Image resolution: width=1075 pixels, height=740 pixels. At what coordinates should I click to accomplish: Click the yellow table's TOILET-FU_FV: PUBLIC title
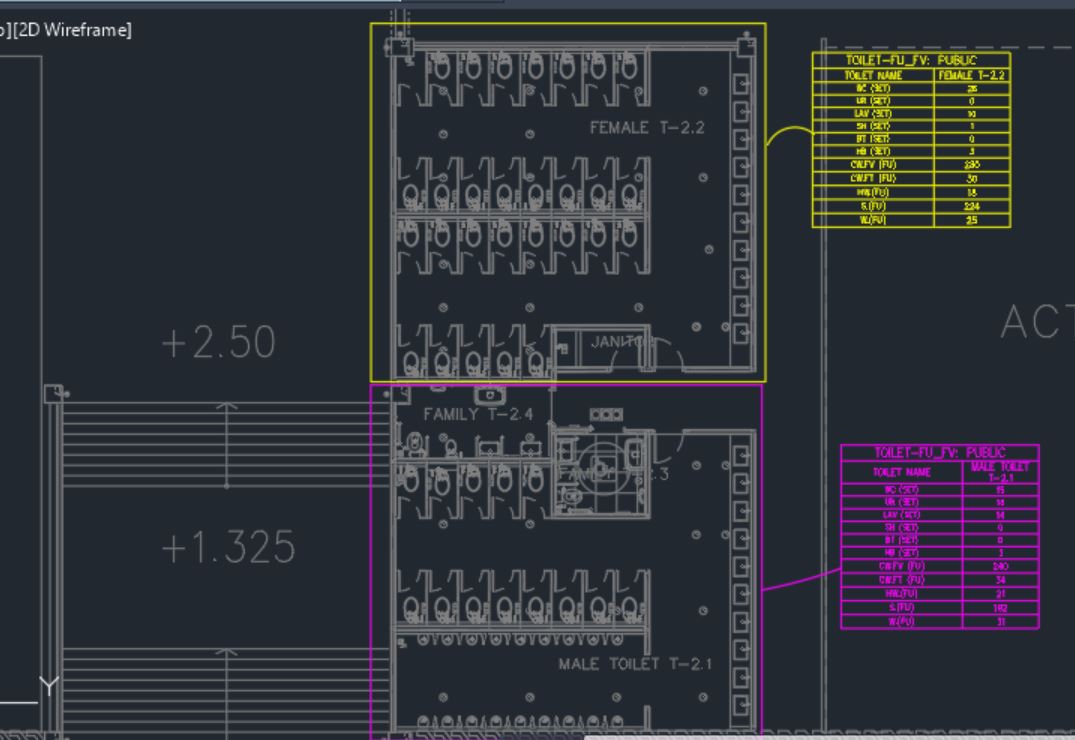coord(910,60)
